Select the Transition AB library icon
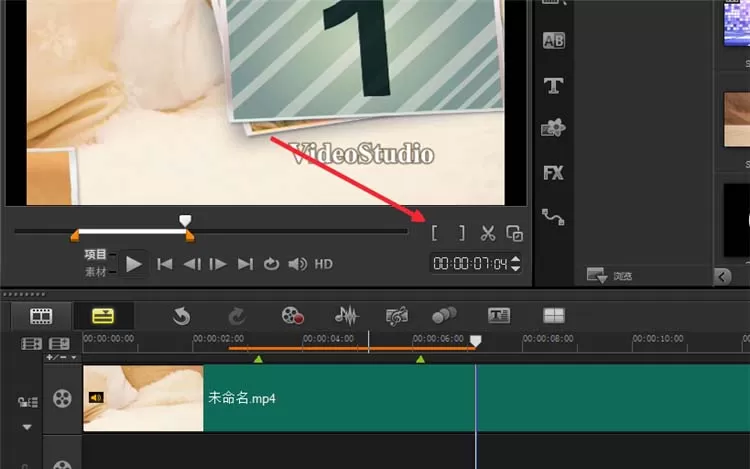This screenshot has height=469, width=750. point(553,41)
